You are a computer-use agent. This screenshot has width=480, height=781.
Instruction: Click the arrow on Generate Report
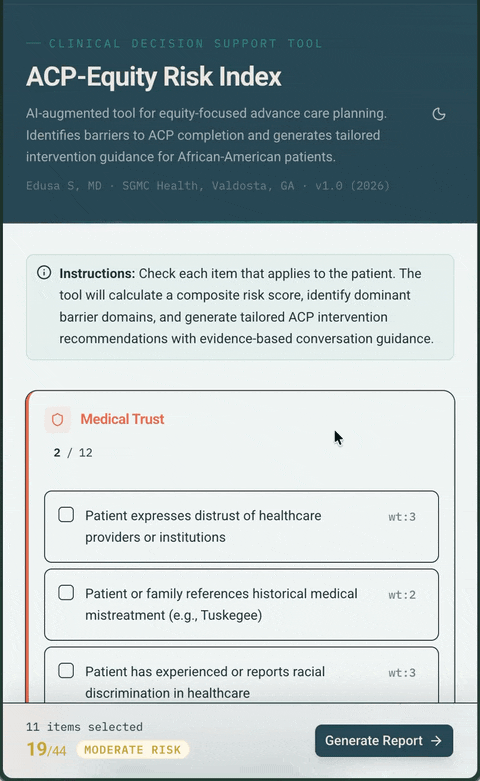pos(436,741)
